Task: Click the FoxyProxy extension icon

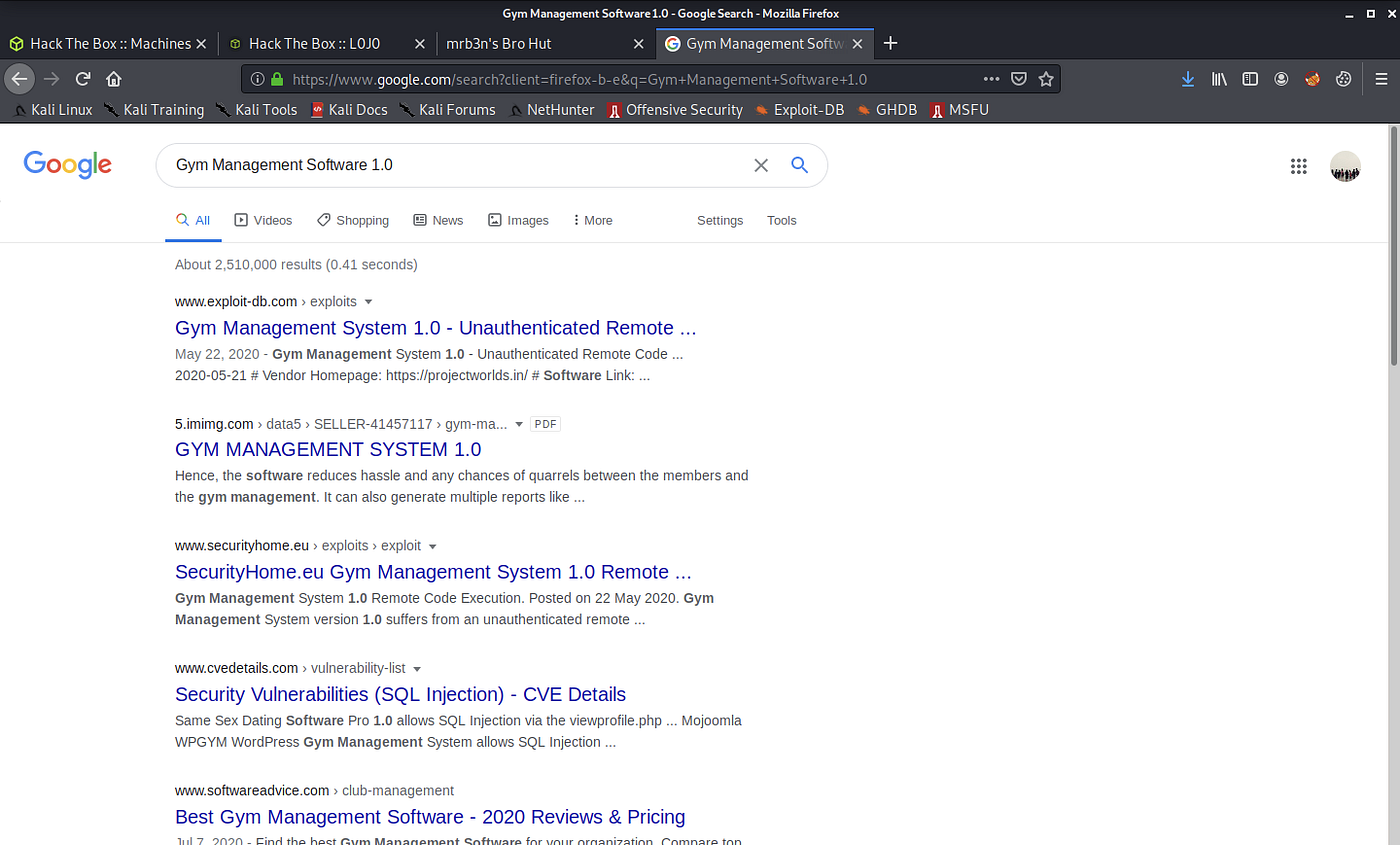Action: tap(1313, 79)
